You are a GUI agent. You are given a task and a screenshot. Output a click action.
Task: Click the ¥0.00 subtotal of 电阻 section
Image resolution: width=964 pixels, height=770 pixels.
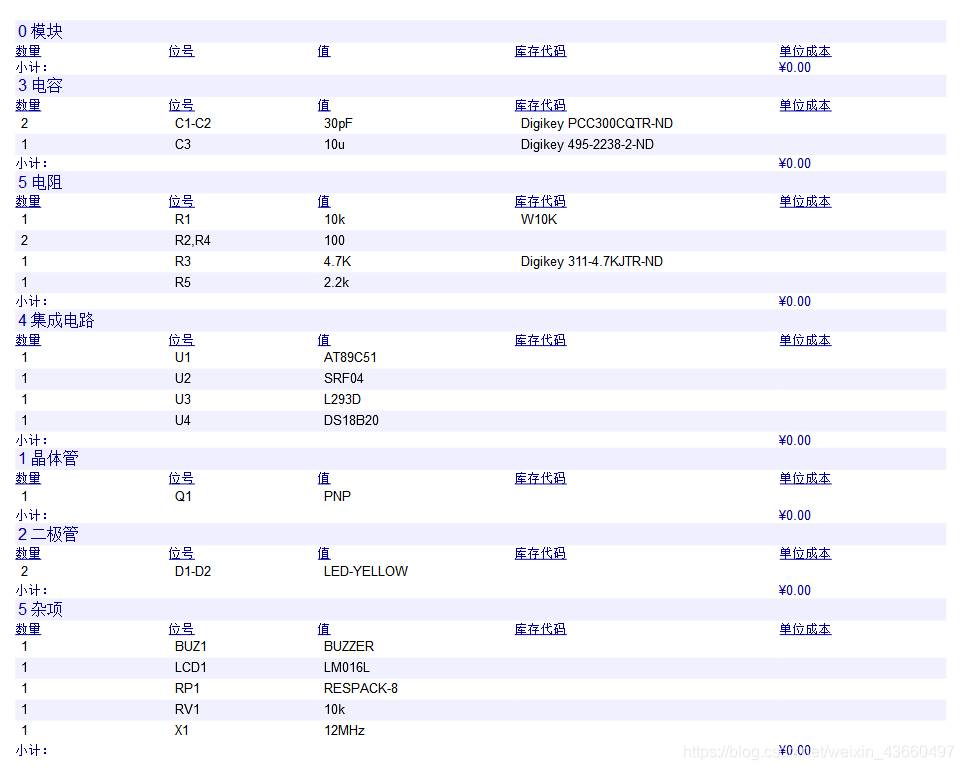795,301
